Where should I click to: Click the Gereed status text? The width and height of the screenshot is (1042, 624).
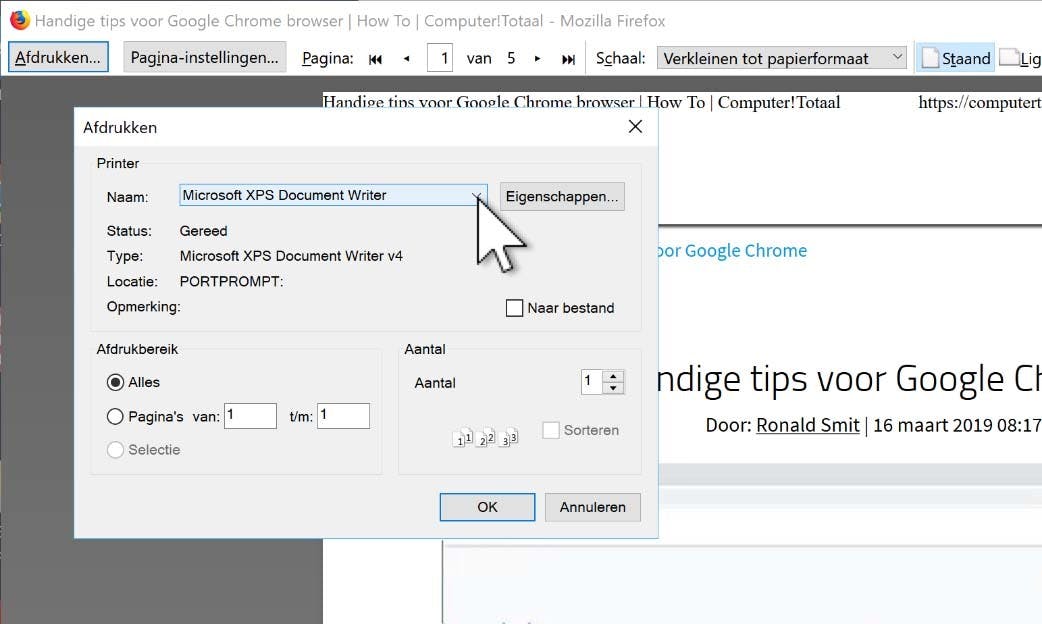click(203, 231)
